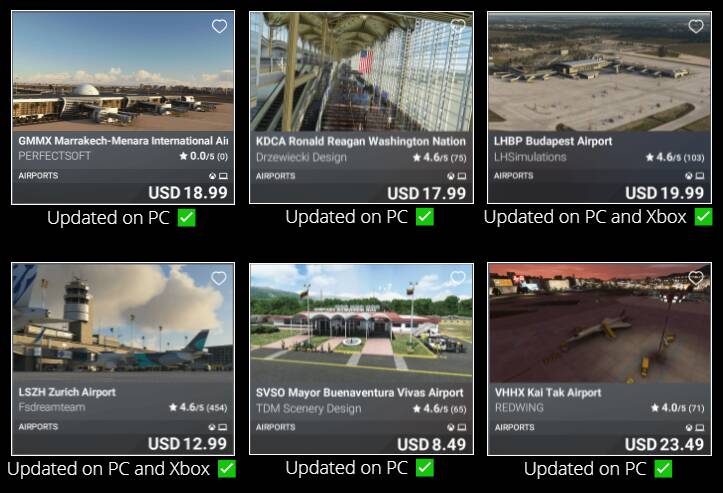Click the AIRPORTS category label on the SVSO card

coord(276,427)
